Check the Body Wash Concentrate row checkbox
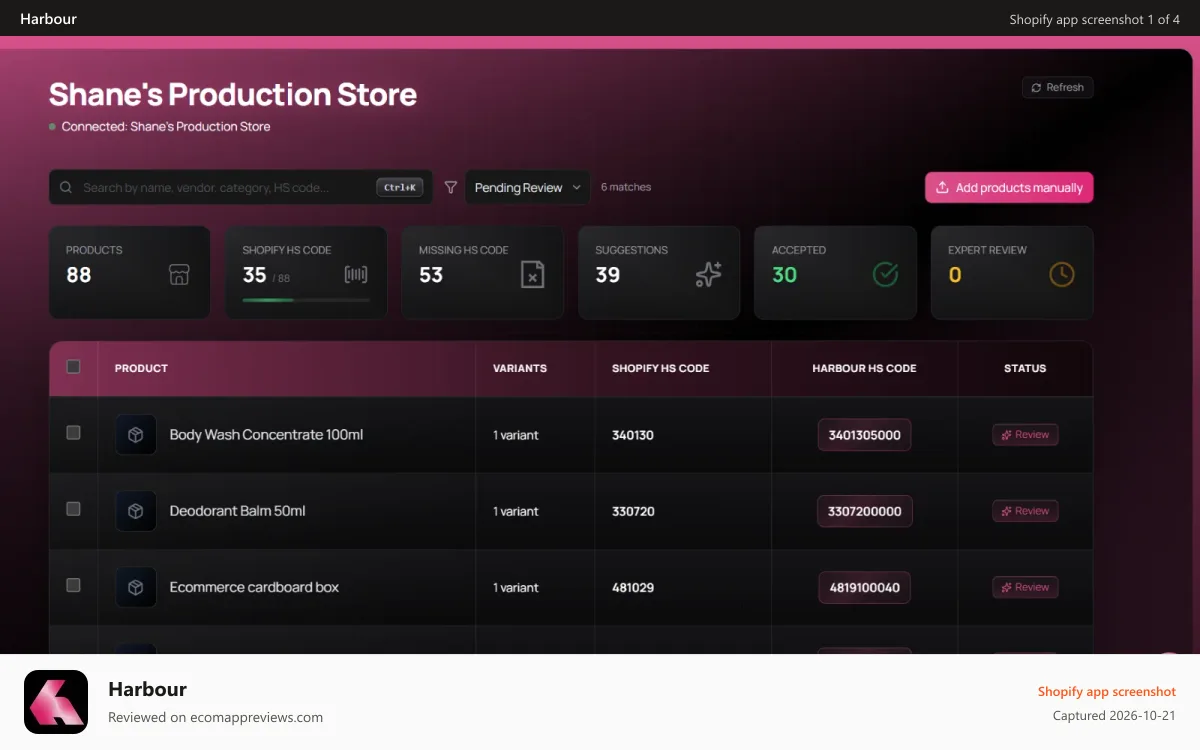 point(73,433)
